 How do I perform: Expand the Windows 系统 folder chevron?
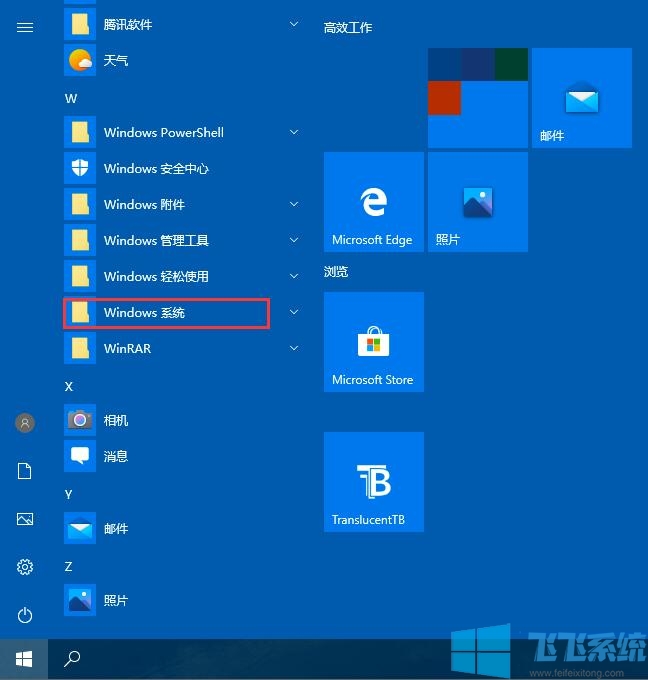coord(294,313)
